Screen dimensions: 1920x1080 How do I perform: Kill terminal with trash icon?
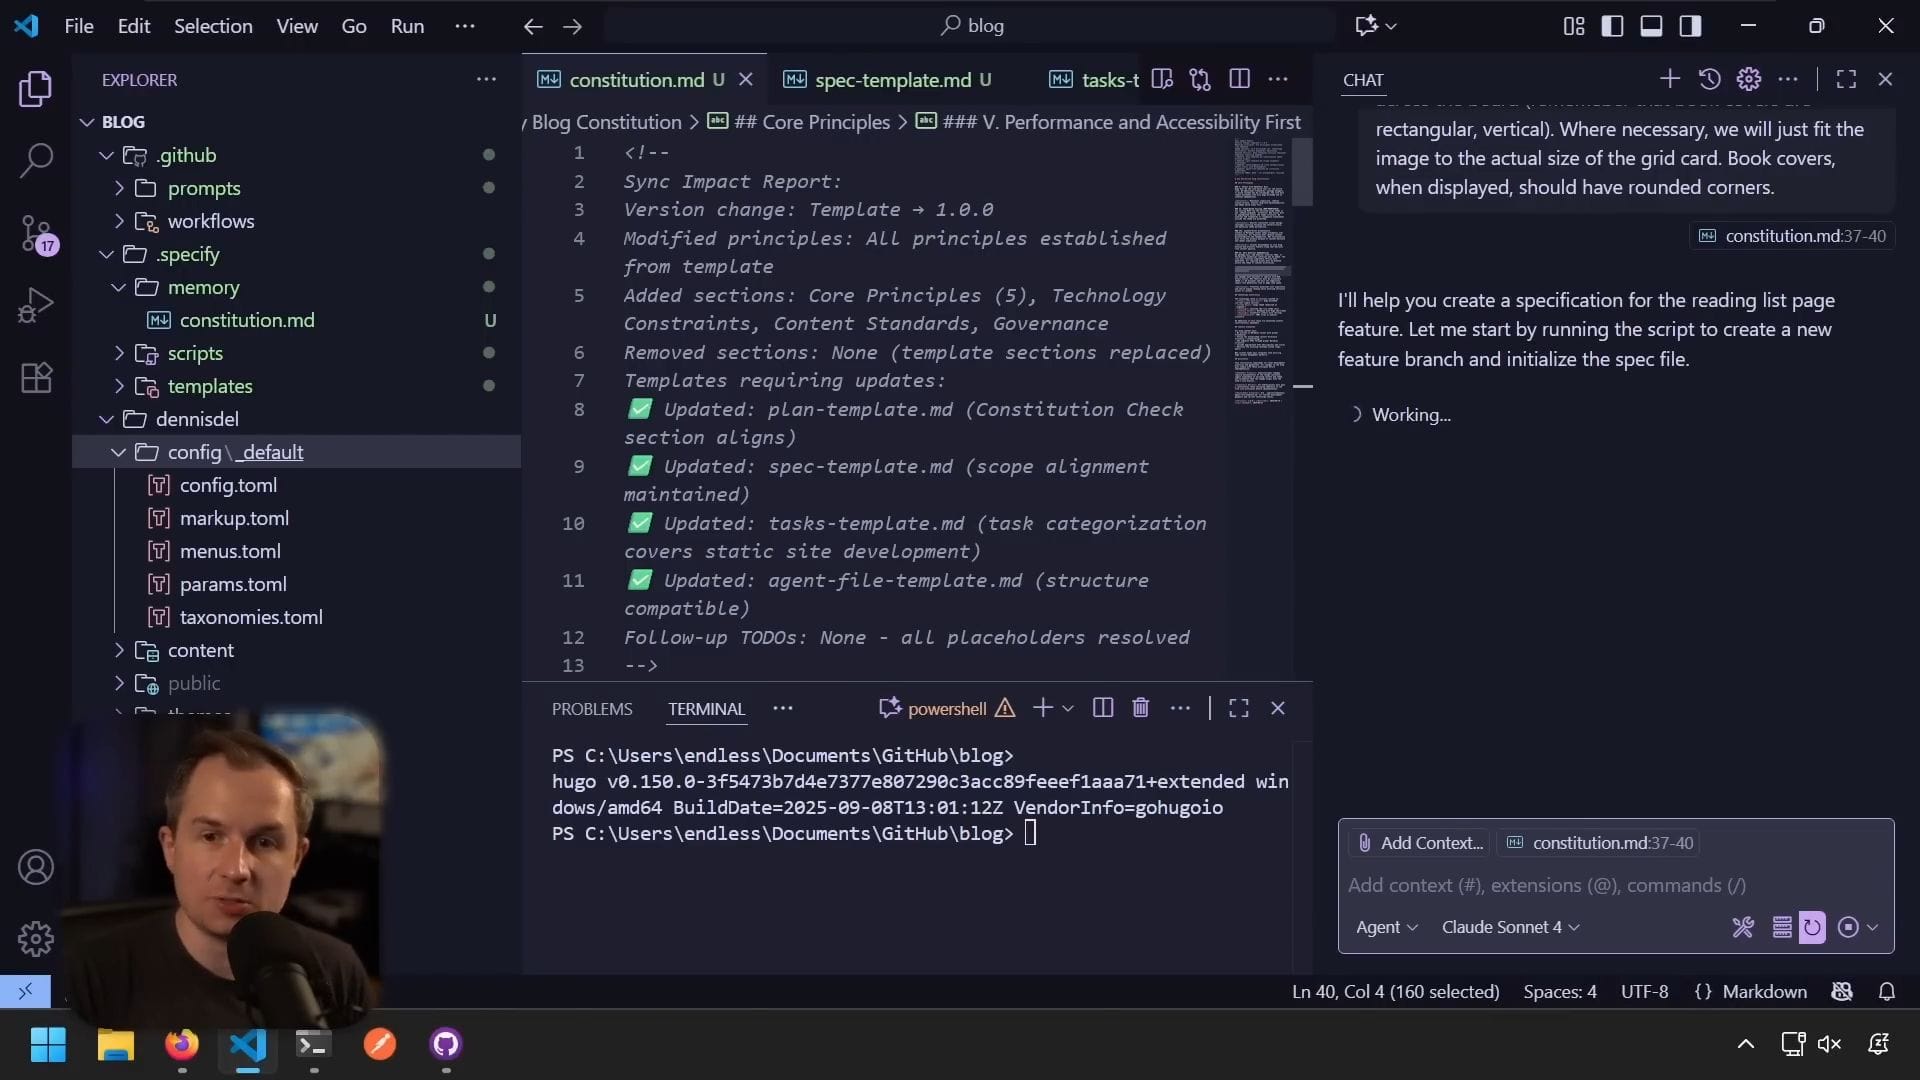pos(1140,708)
